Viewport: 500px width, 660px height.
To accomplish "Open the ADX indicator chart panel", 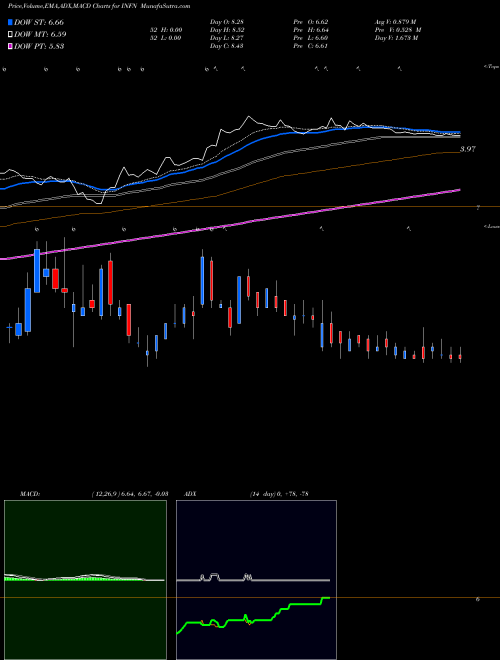I will click(256, 580).
